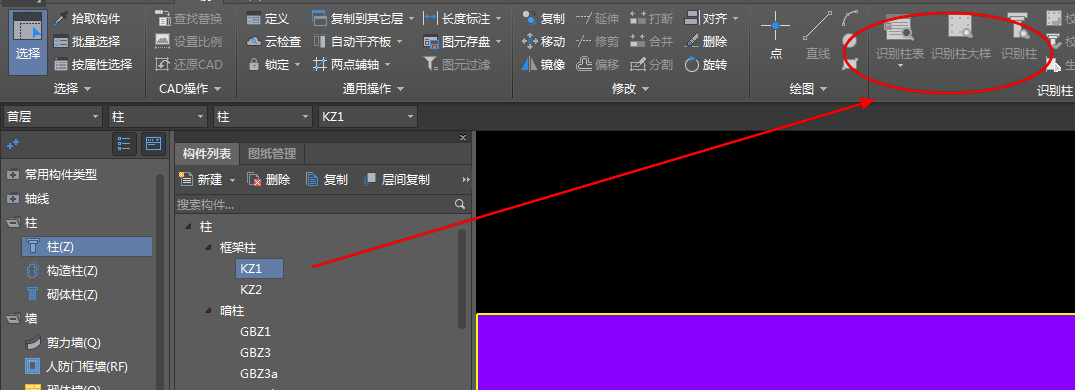Screen dimensions: 1075x390
Task: Select 剪力墙(Q) in the left panel
Action: tap(73, 343)
